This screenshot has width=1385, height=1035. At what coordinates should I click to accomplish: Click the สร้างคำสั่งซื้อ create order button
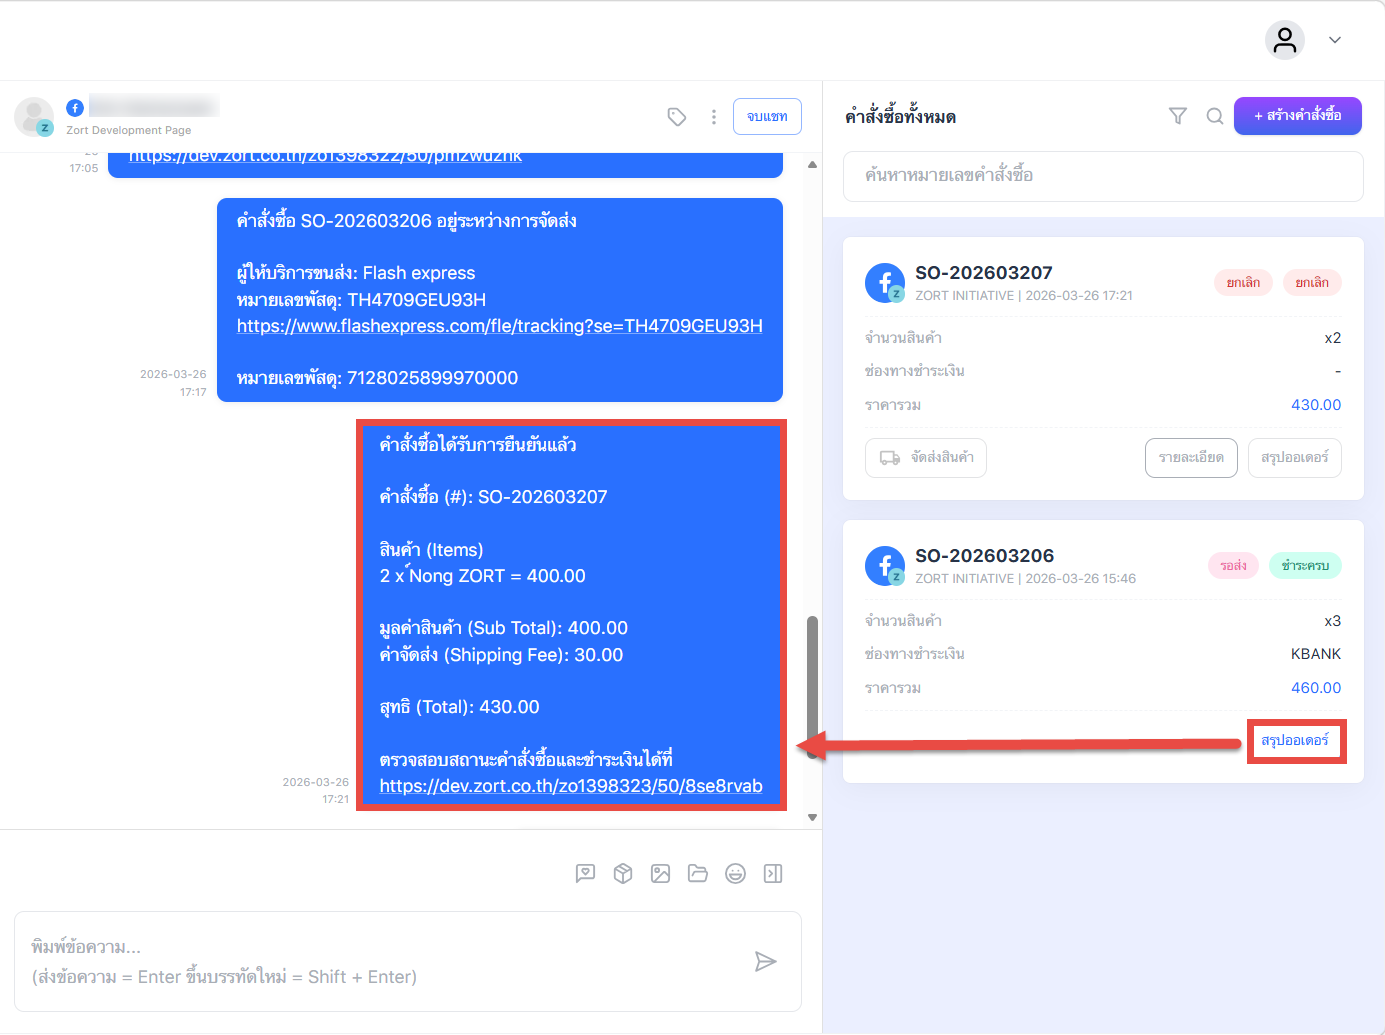(1297, 116)
